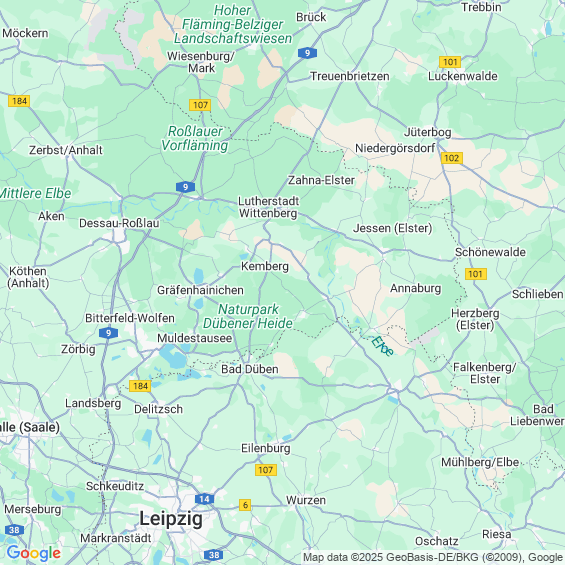Viewport: 565px width, 565px height.
Task: Click the A9 shield near Brück
Action: (x=307, y=53)
